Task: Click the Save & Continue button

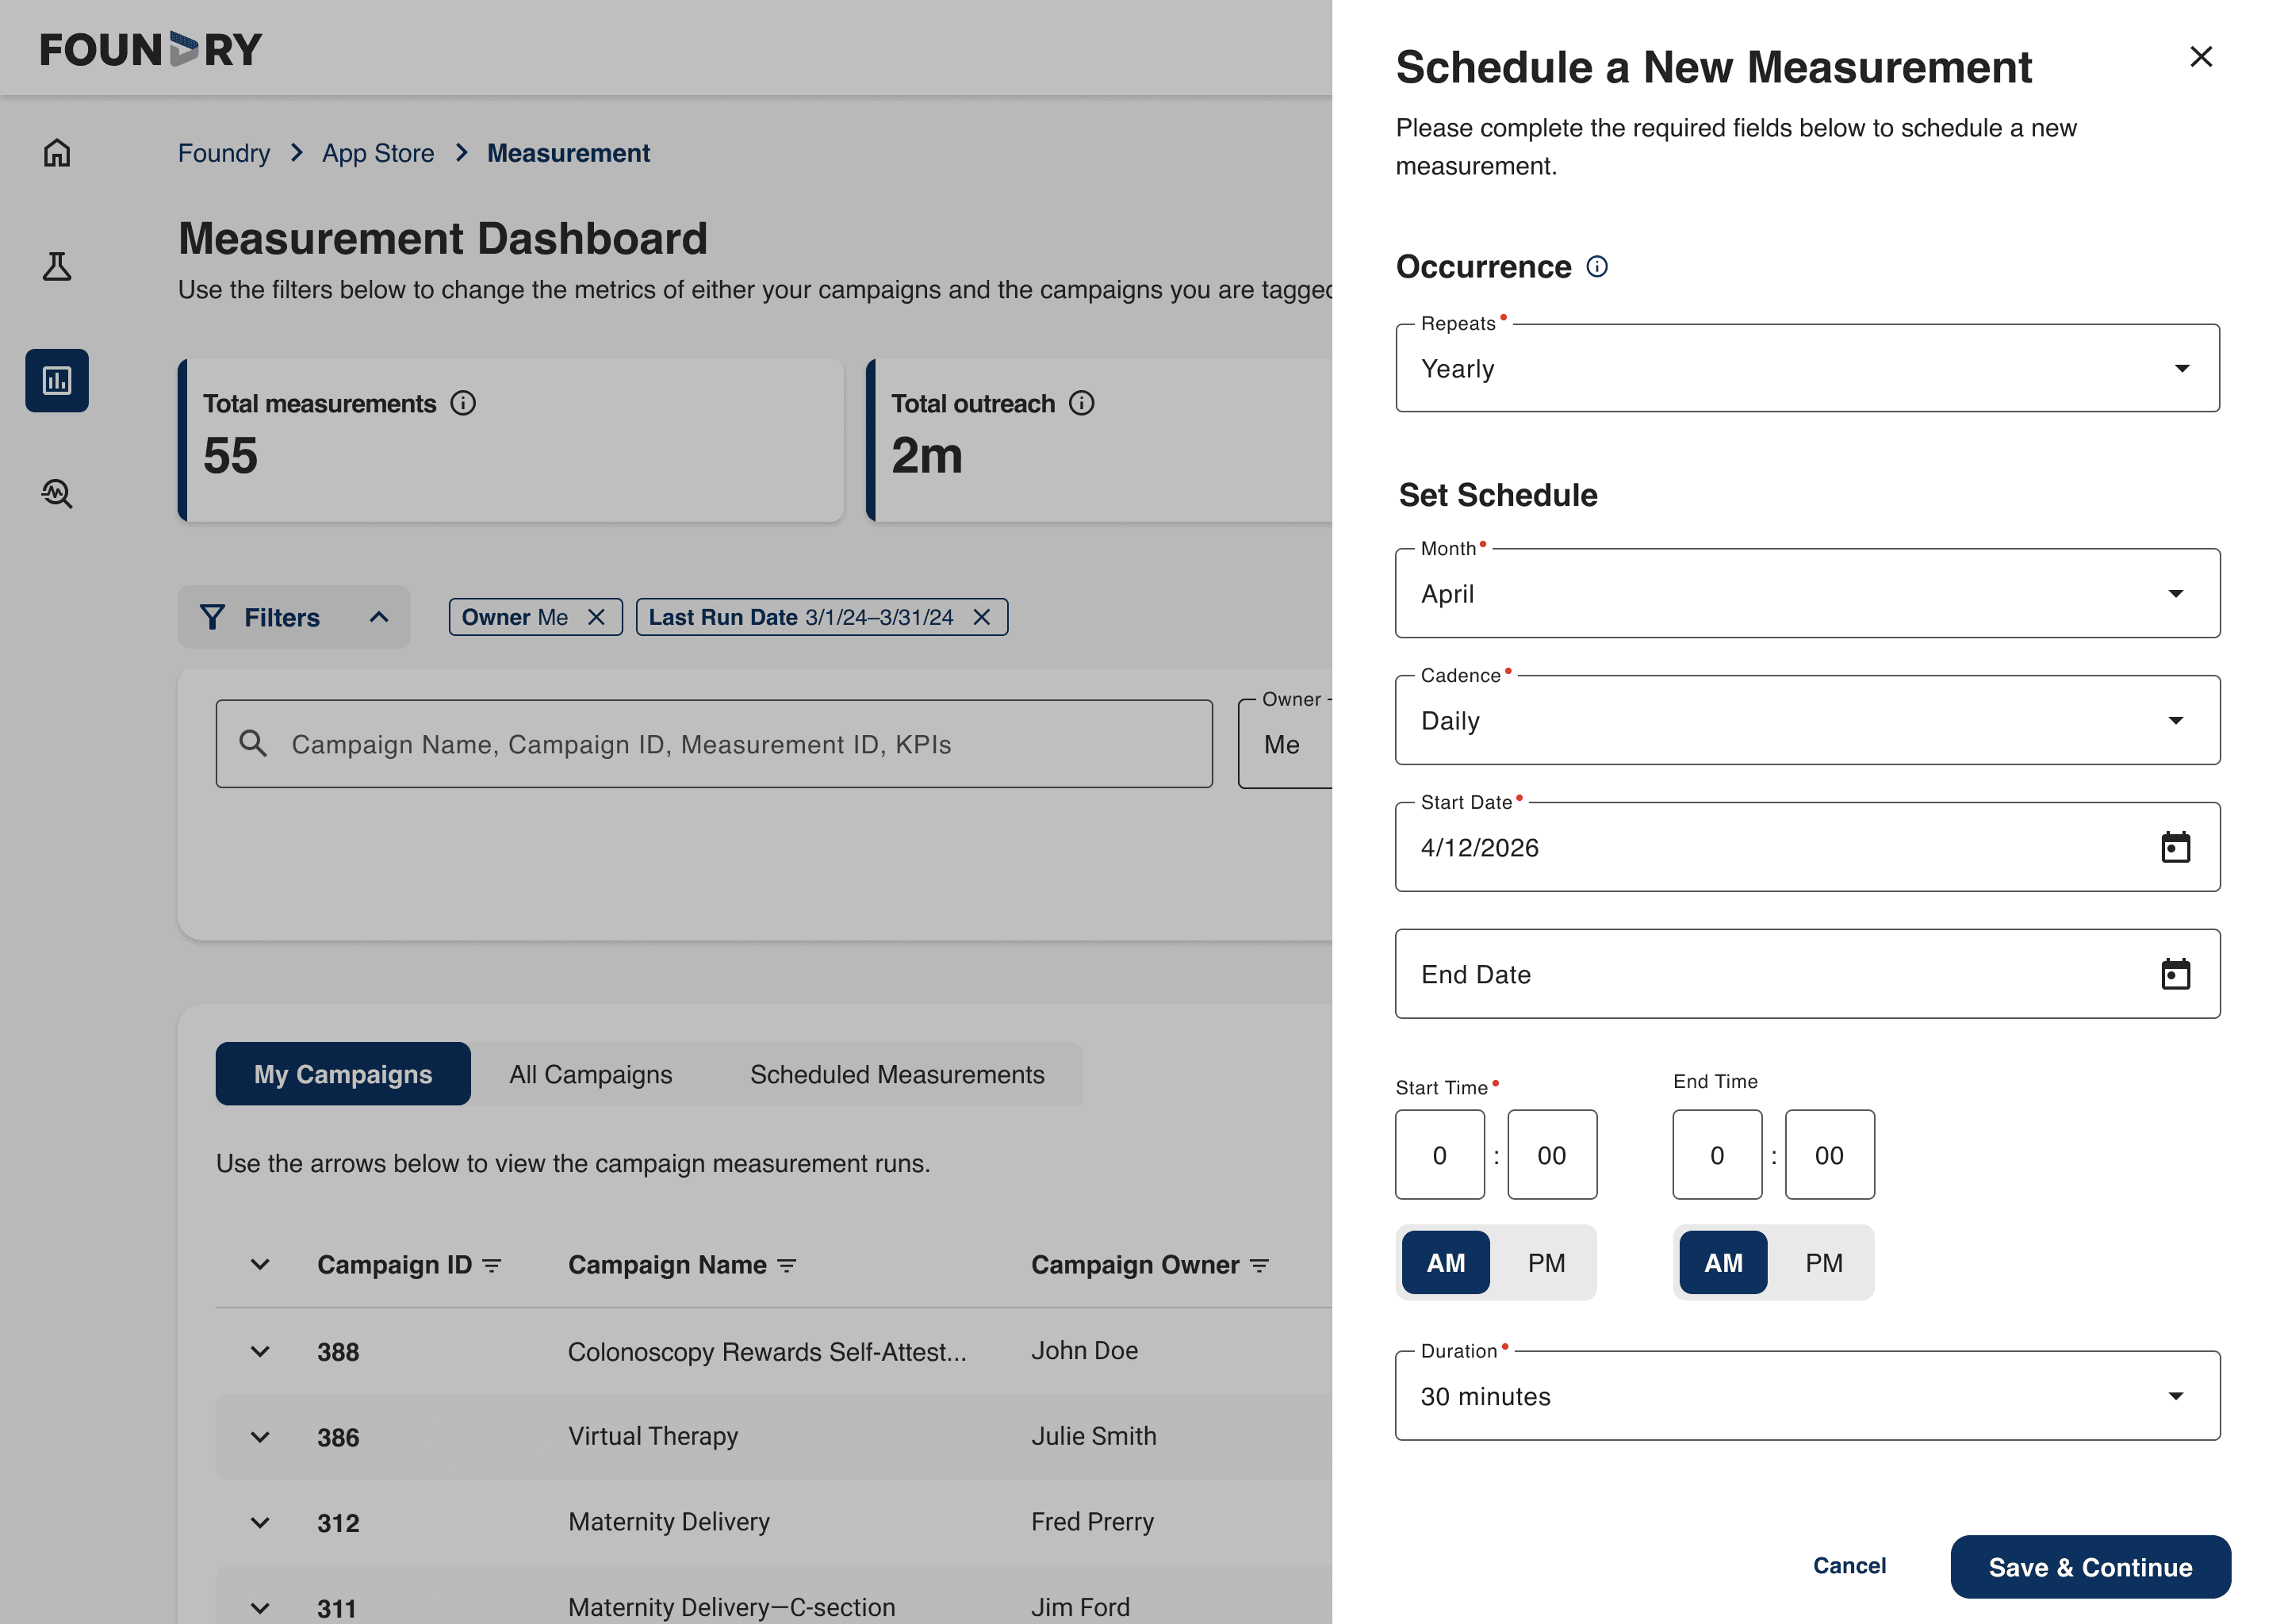Action: pos(2090,1567)
